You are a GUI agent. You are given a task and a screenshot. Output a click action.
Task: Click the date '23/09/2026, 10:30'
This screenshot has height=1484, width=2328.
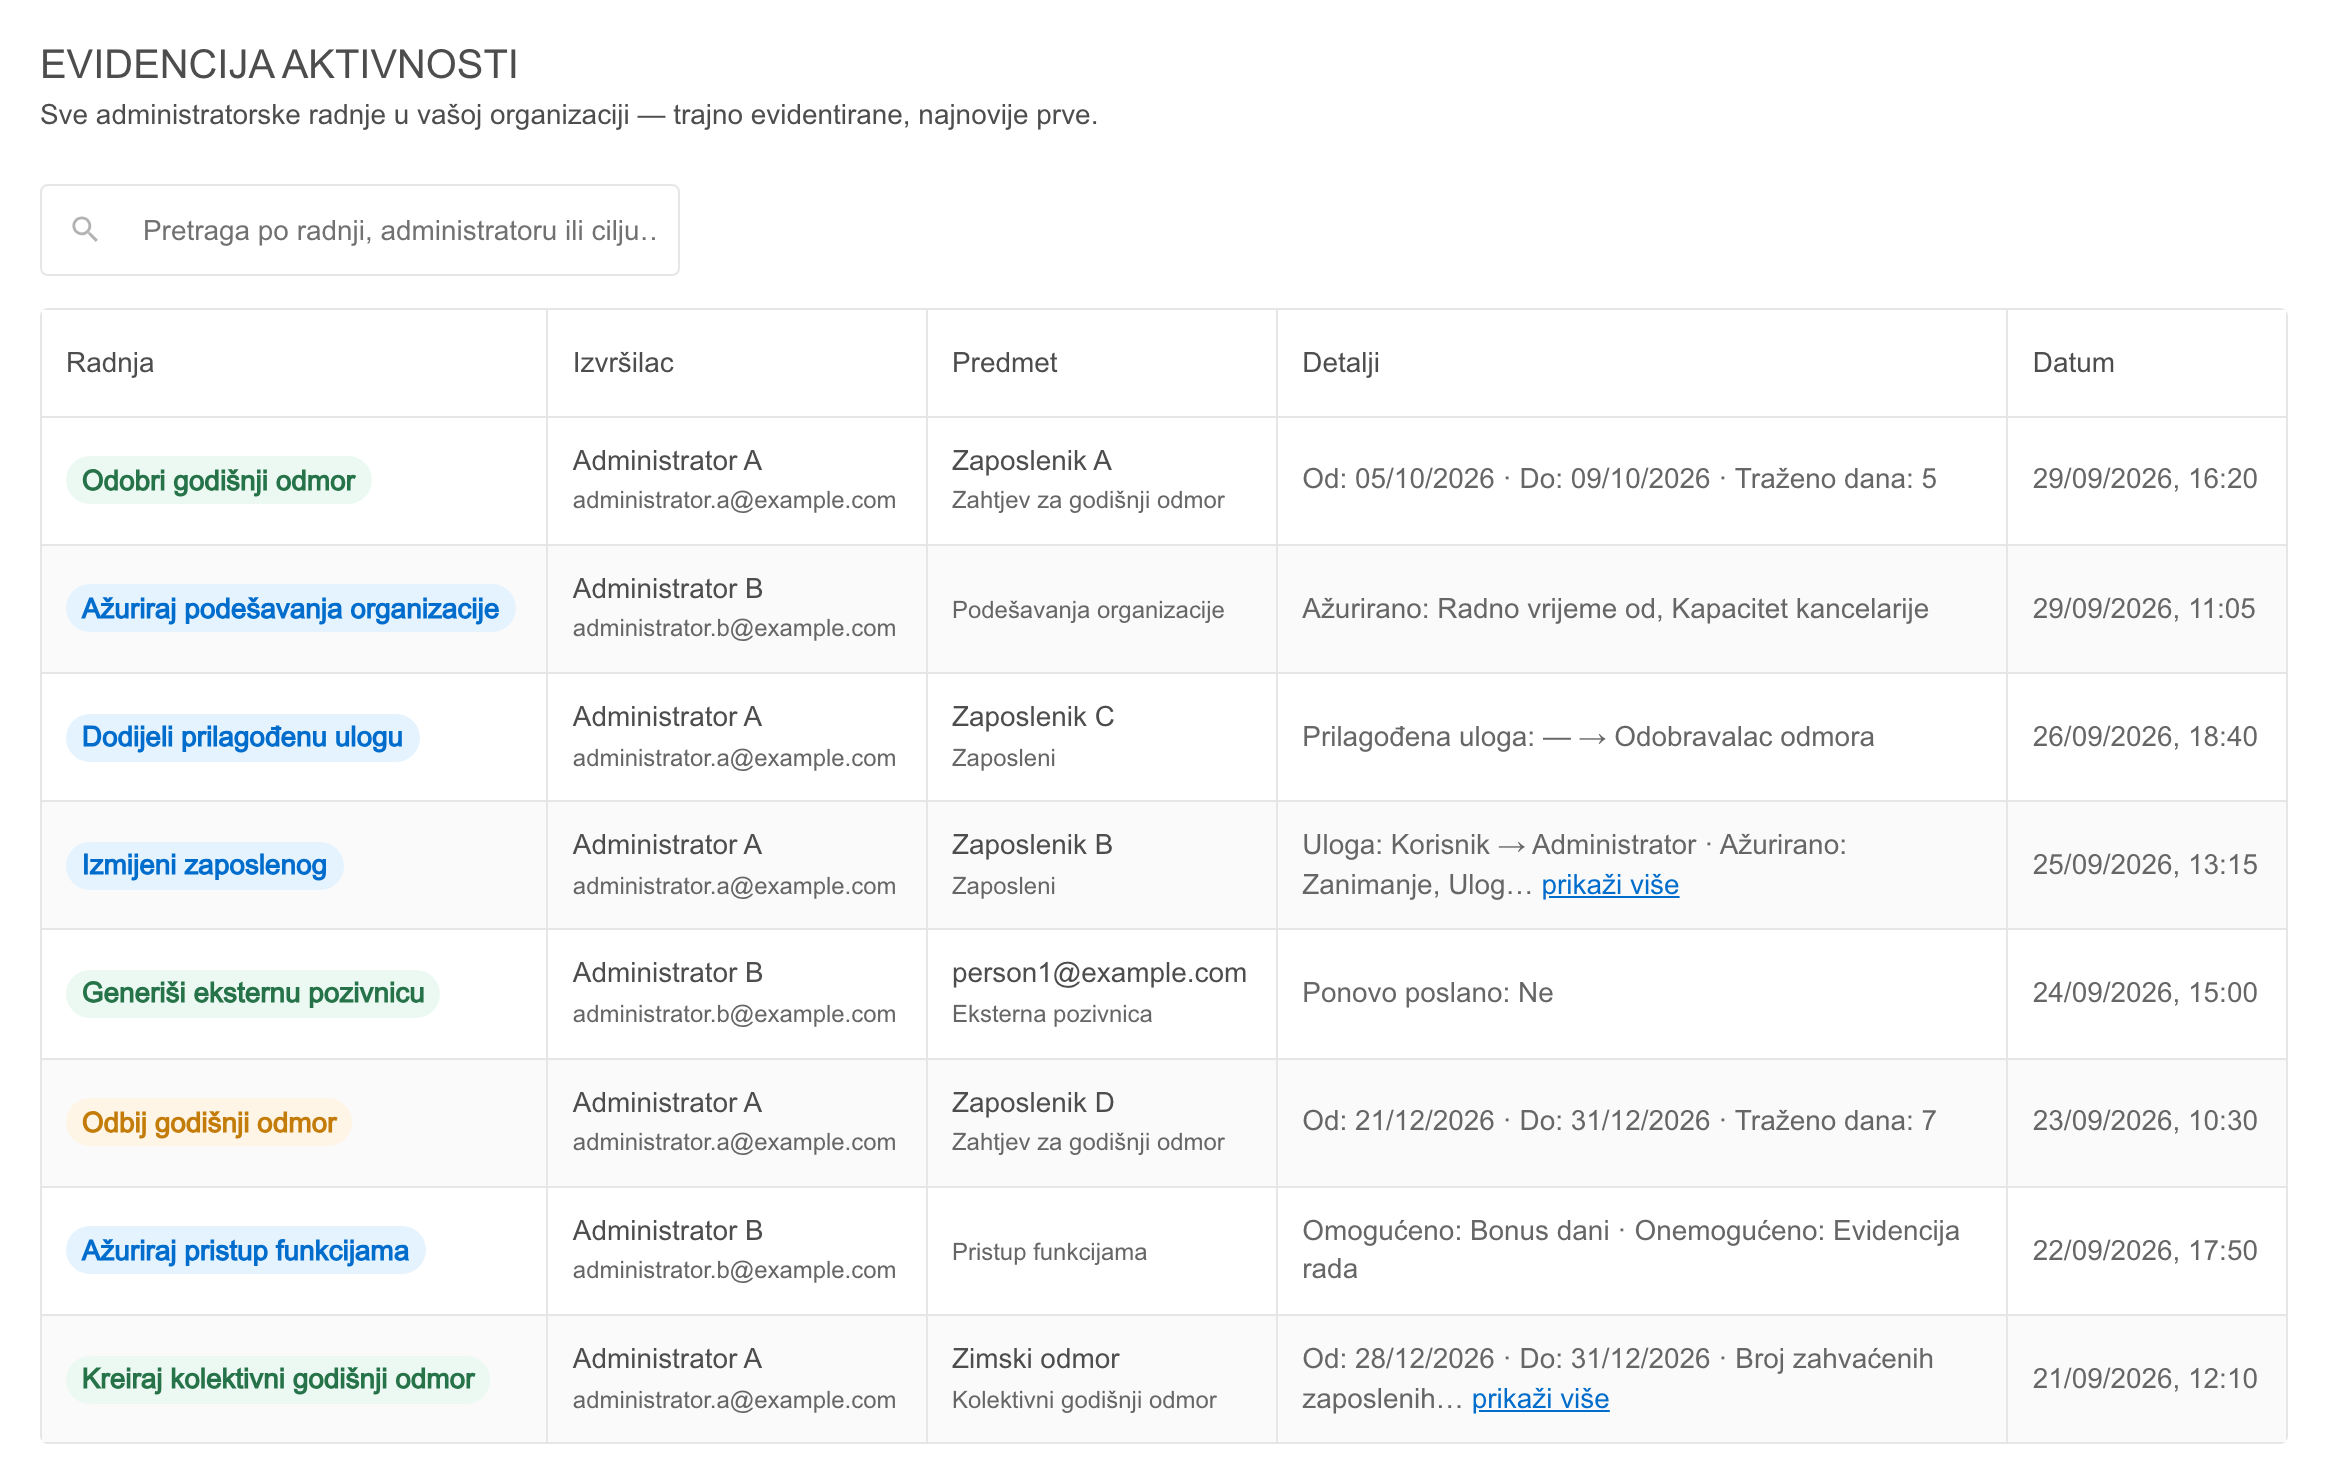2144,1121
